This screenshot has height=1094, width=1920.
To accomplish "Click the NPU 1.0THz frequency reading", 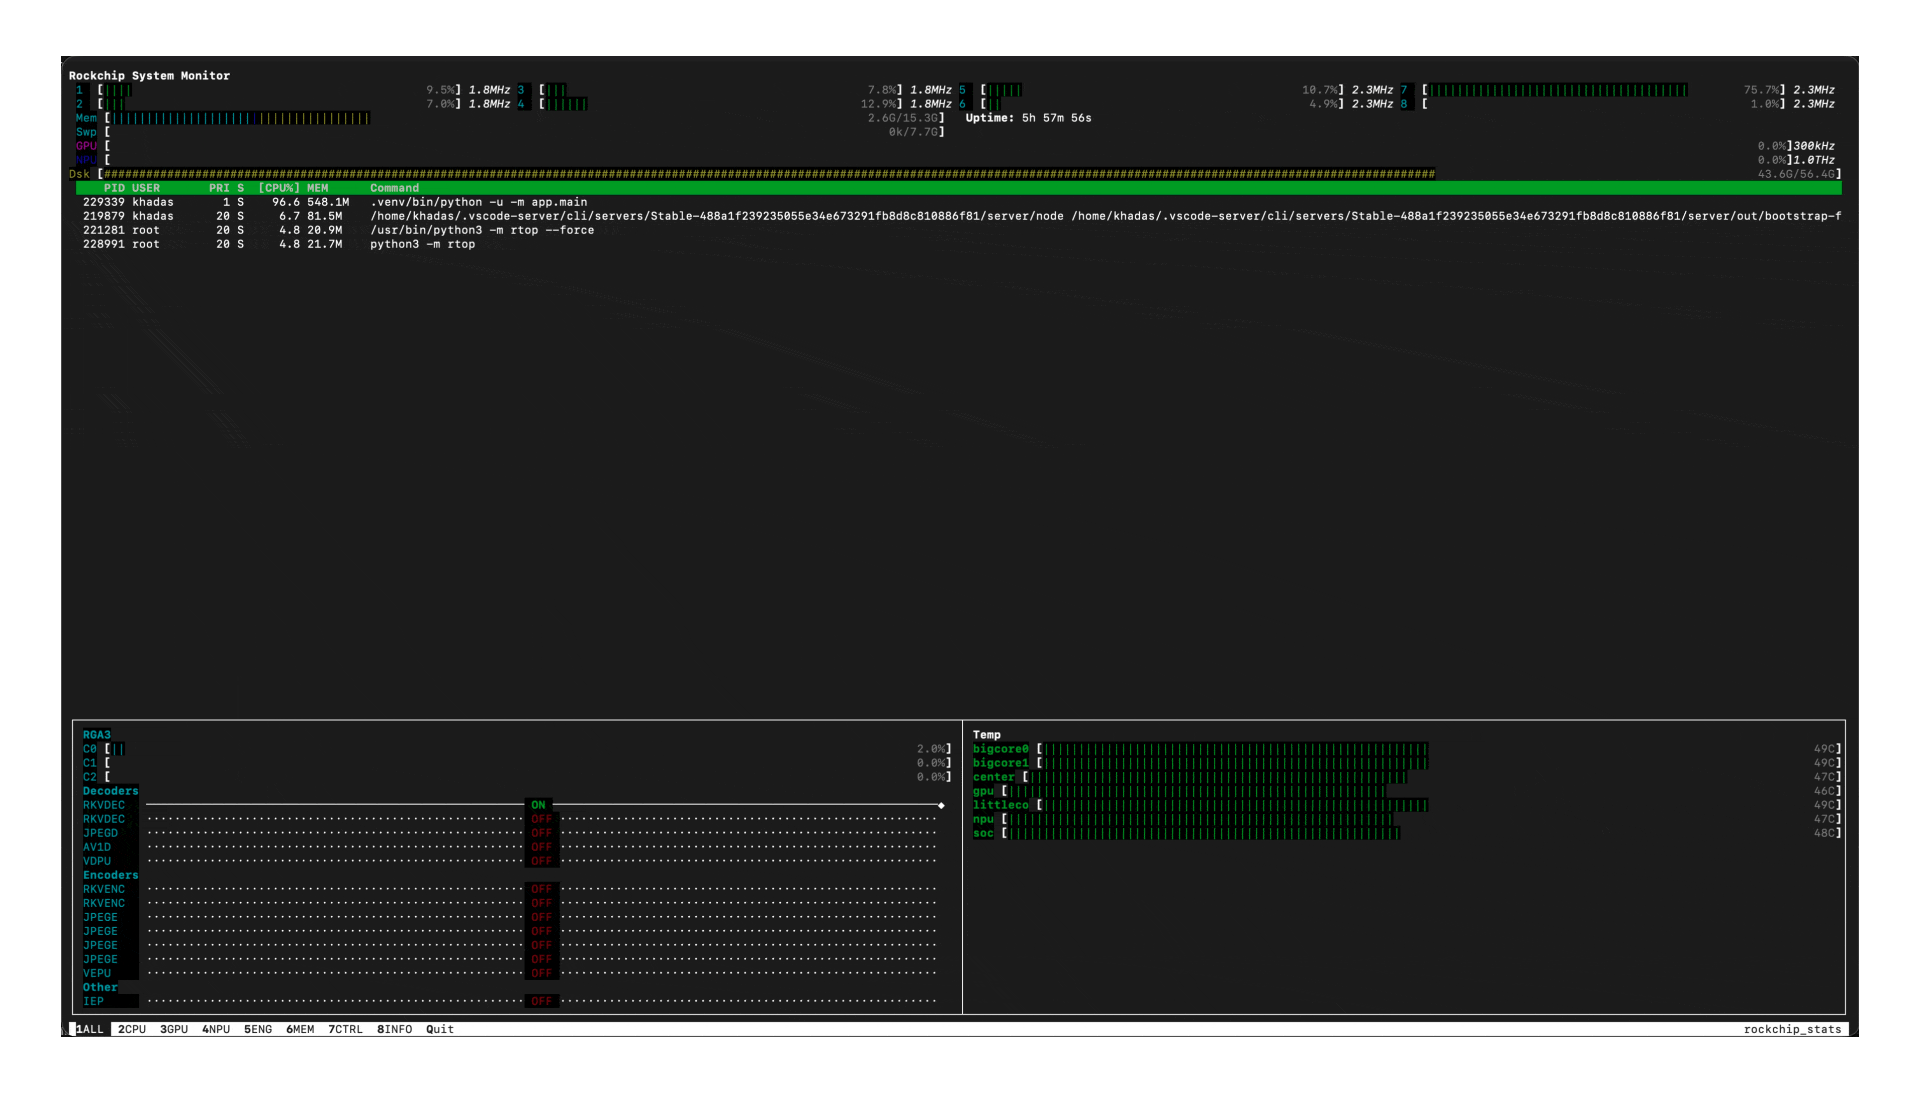I will click(x=1814, y=160).
